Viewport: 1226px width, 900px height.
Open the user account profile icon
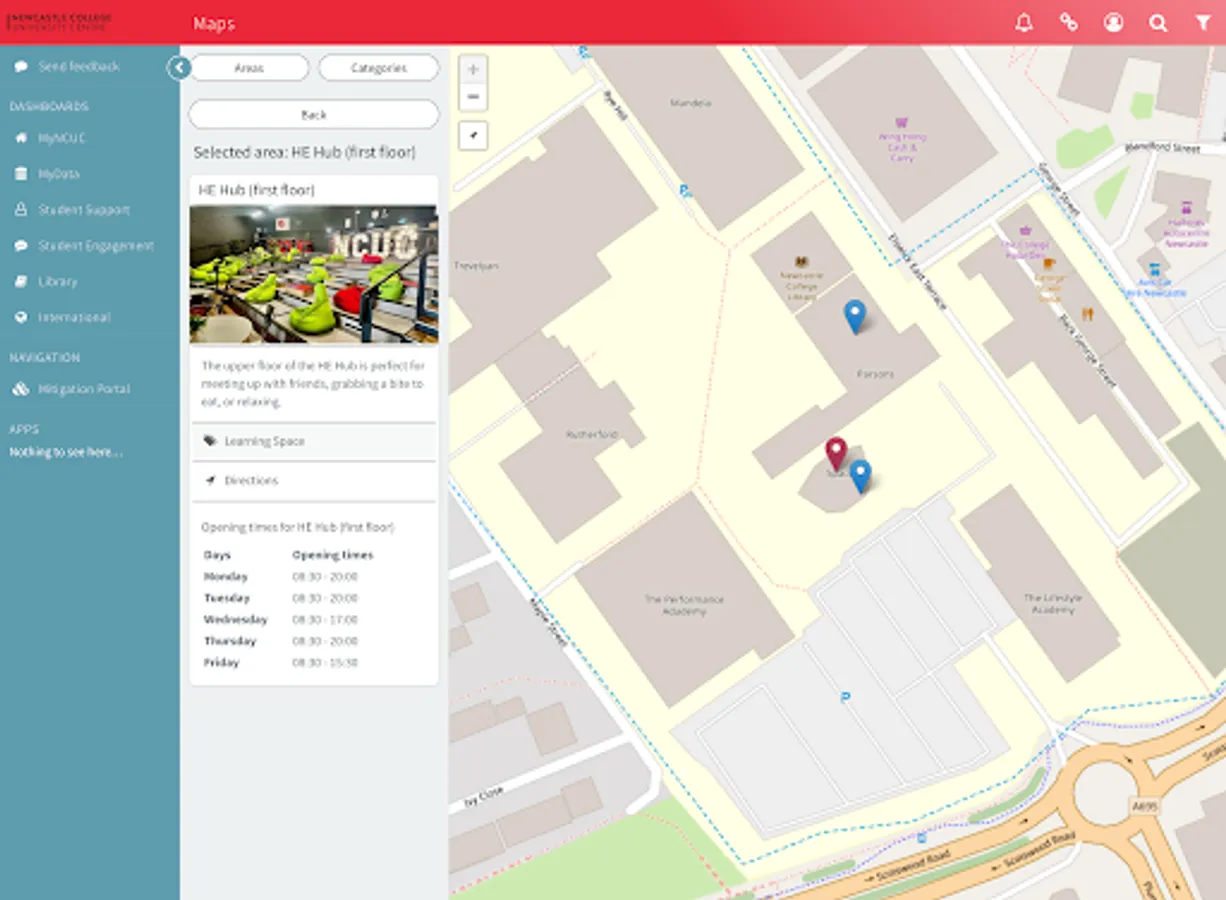click(x=1114, y=22)
